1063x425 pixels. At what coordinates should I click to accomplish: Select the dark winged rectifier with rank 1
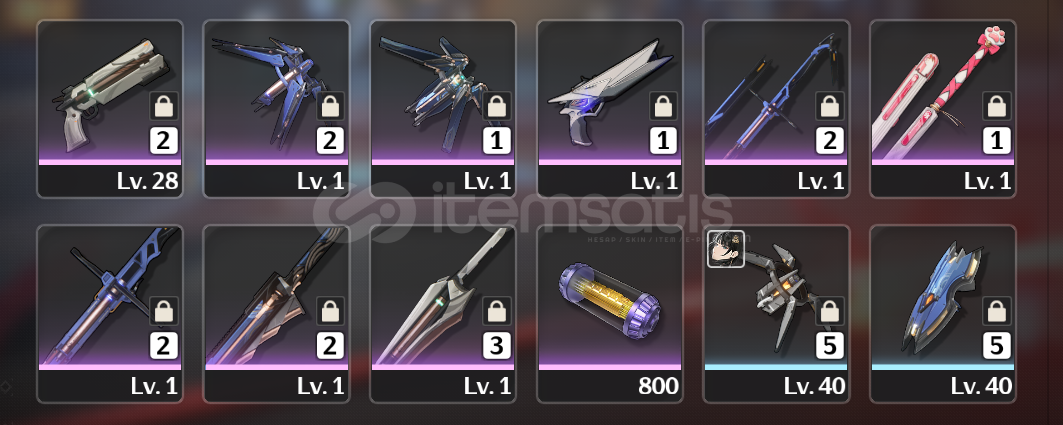click(x=443, y=108)
